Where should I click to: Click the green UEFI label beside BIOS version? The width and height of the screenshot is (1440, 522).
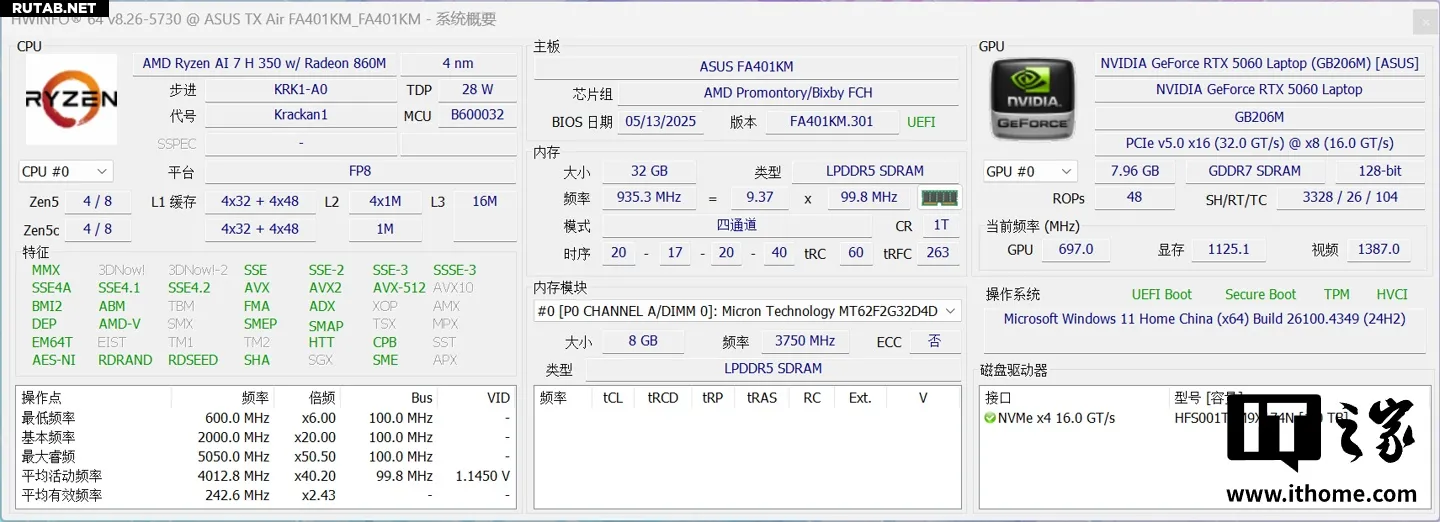pos(921,122)
